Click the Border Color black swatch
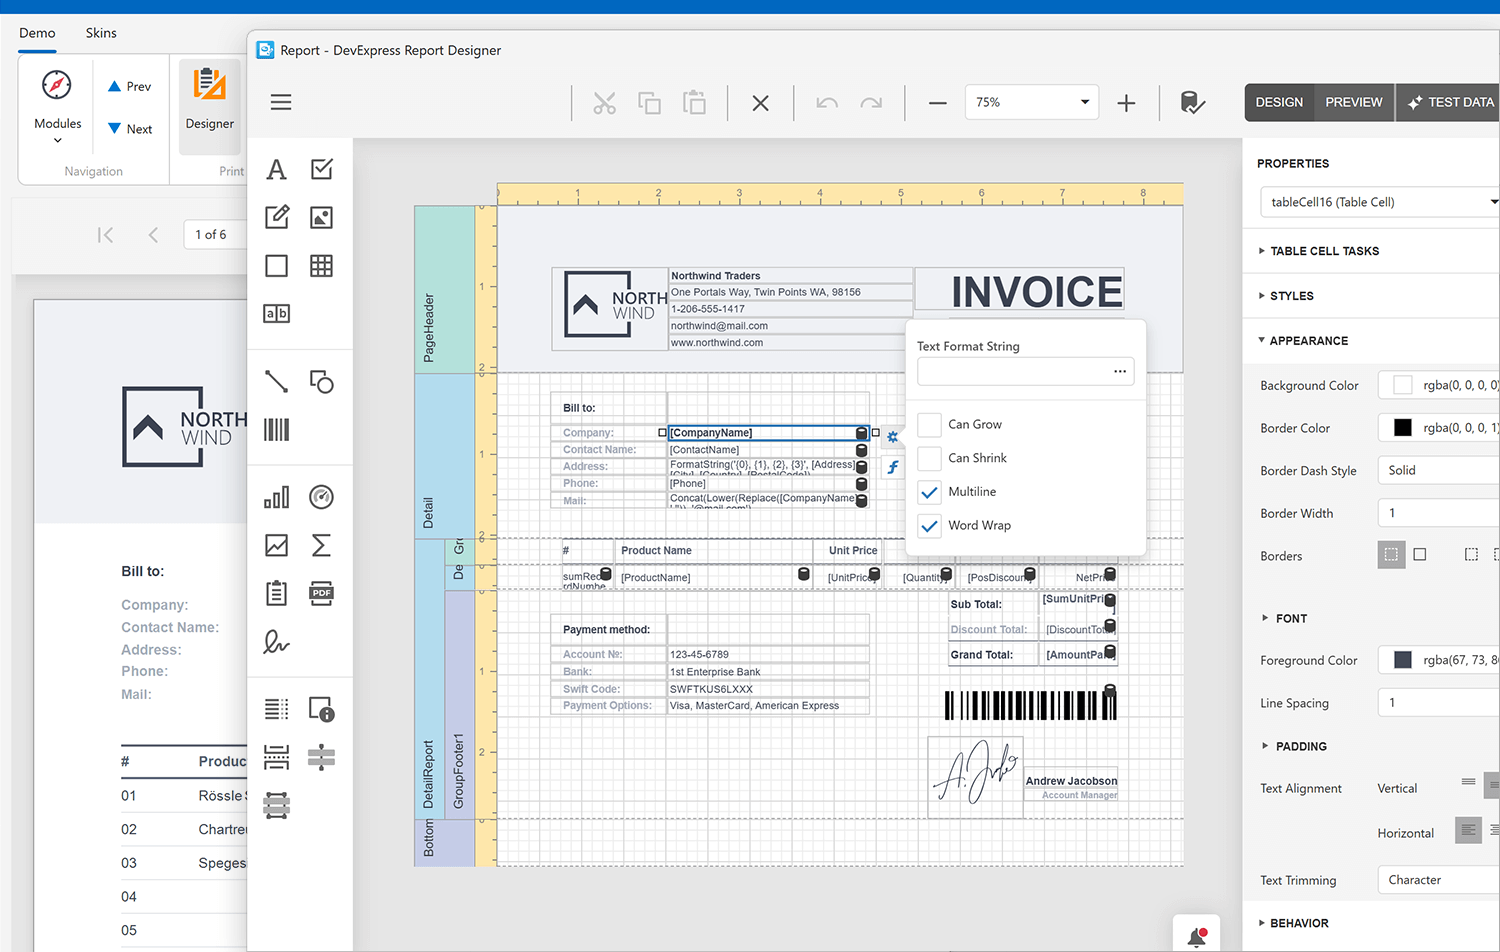This screenshot has width=1500, height=952. click(x=1403, y=428)
